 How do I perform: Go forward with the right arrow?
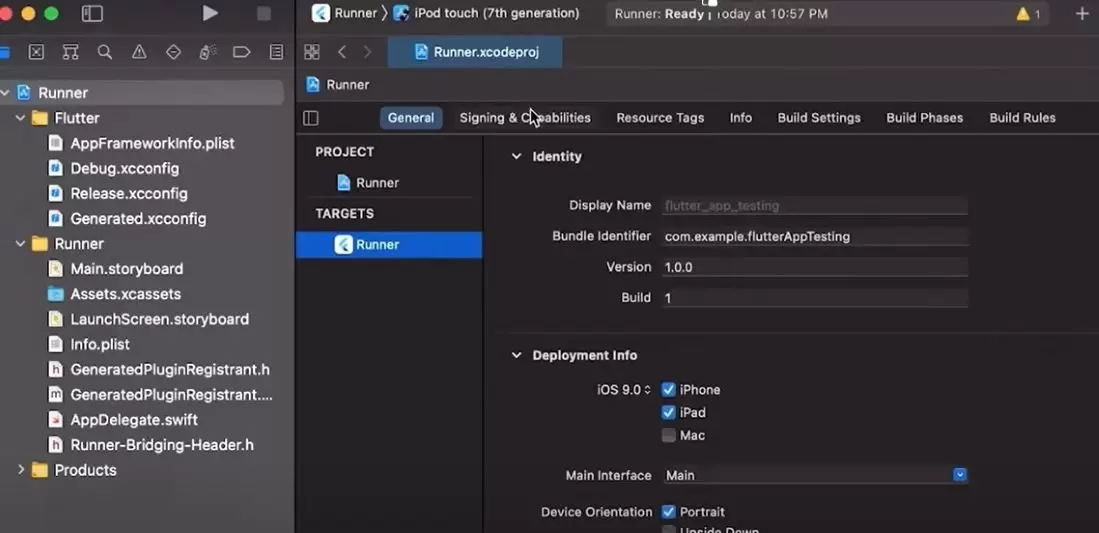pyautogui.click(x=367, y=52)
